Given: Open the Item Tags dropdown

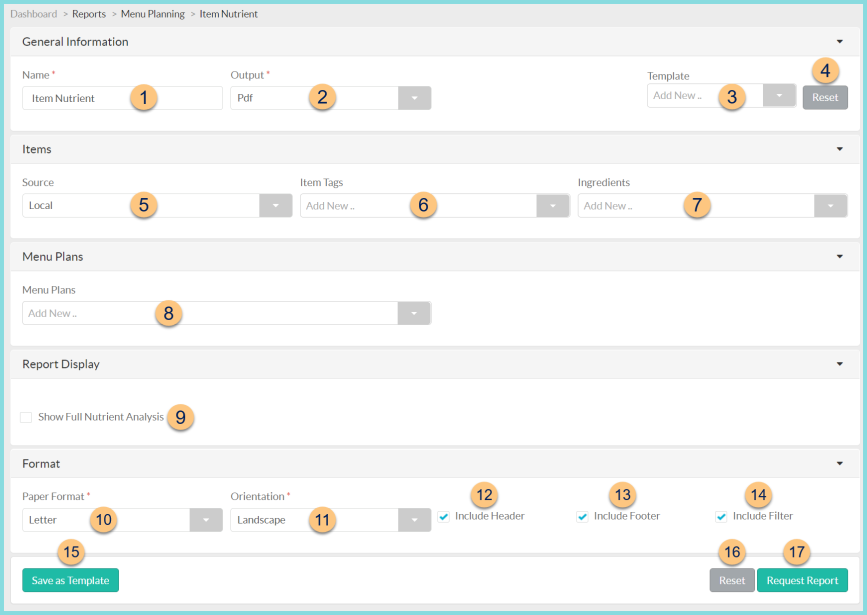Looking at the screenshot, I should click(553, 205).
